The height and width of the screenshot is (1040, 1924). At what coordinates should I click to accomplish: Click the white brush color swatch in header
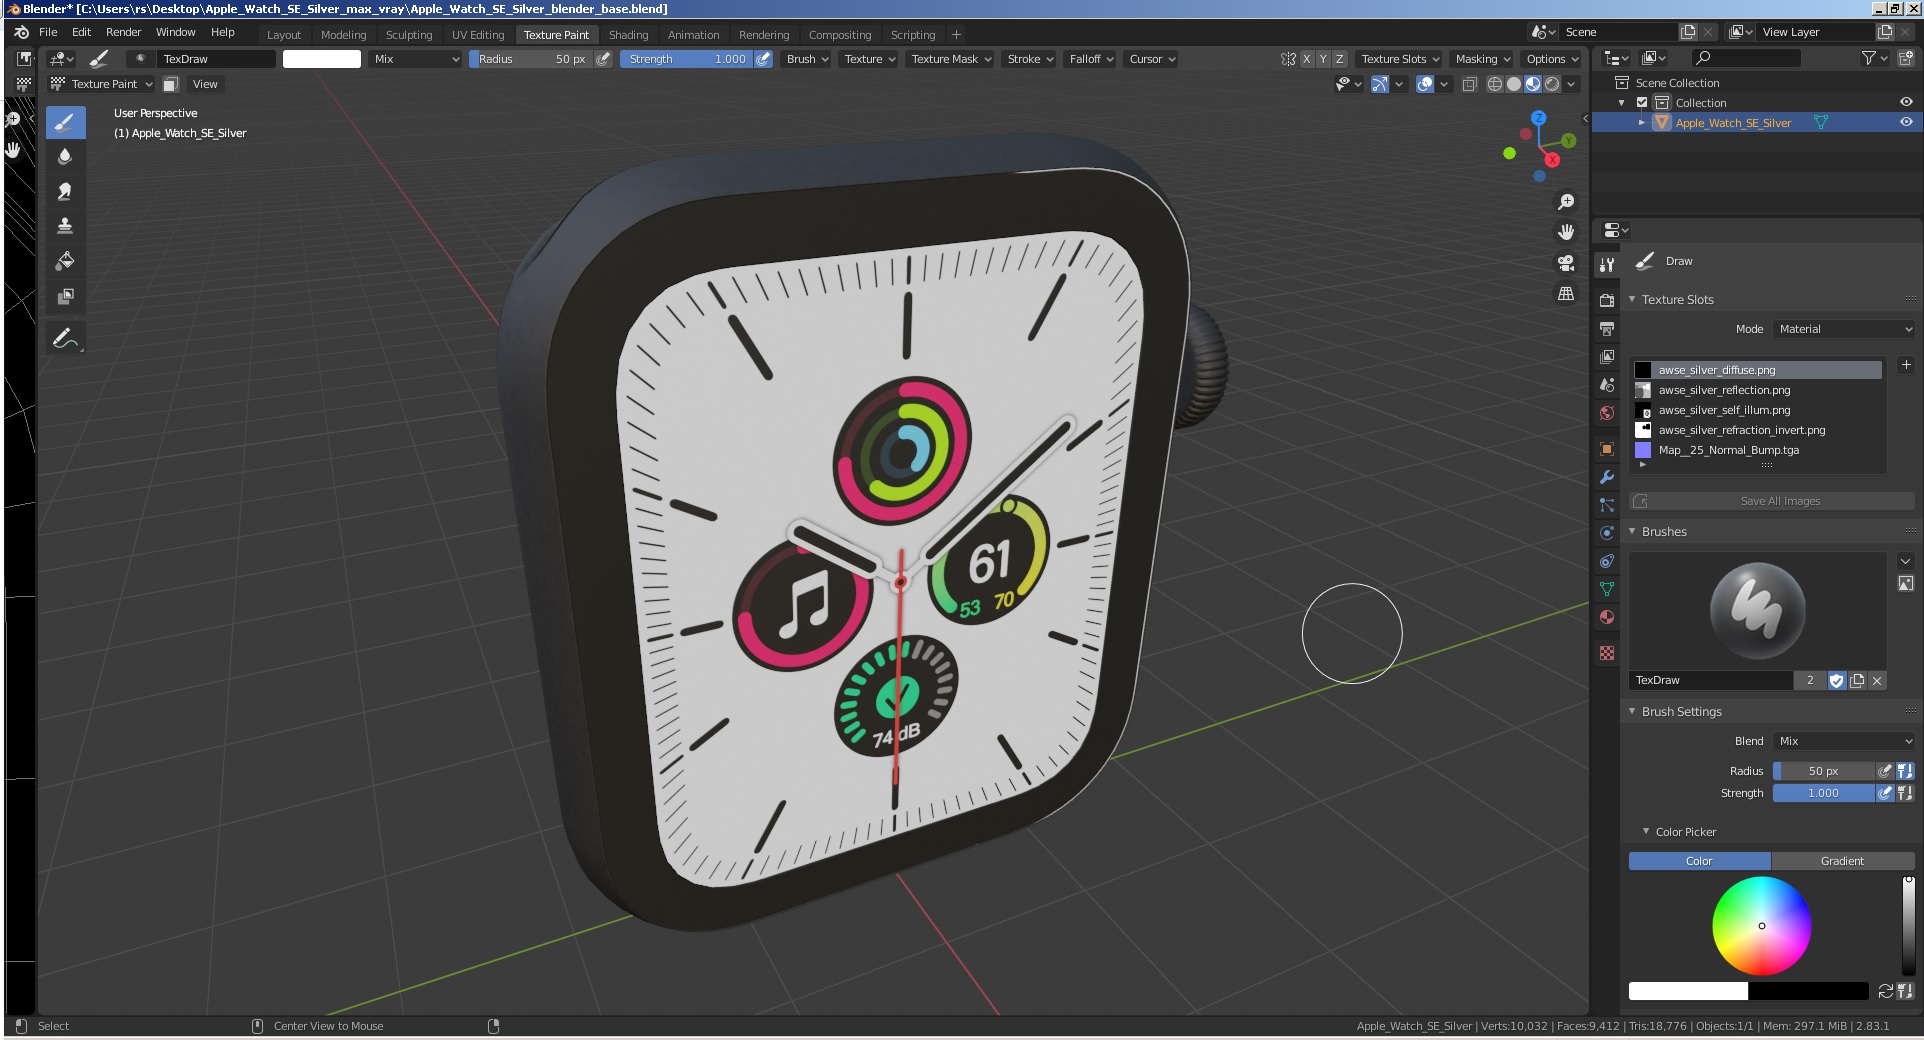click(x=321, y=59)
